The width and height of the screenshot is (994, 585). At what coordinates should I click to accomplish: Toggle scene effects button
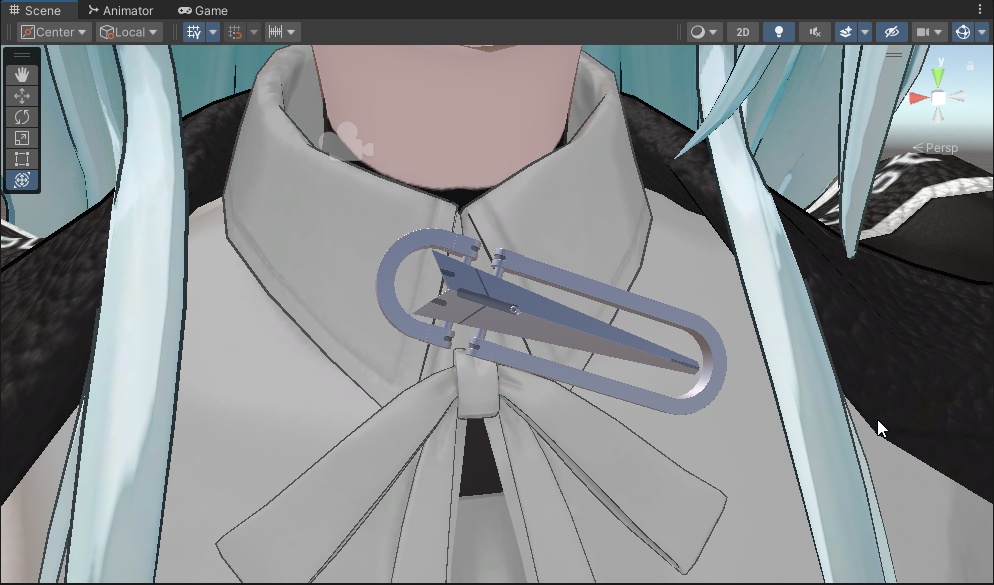(x=846, y=32)
